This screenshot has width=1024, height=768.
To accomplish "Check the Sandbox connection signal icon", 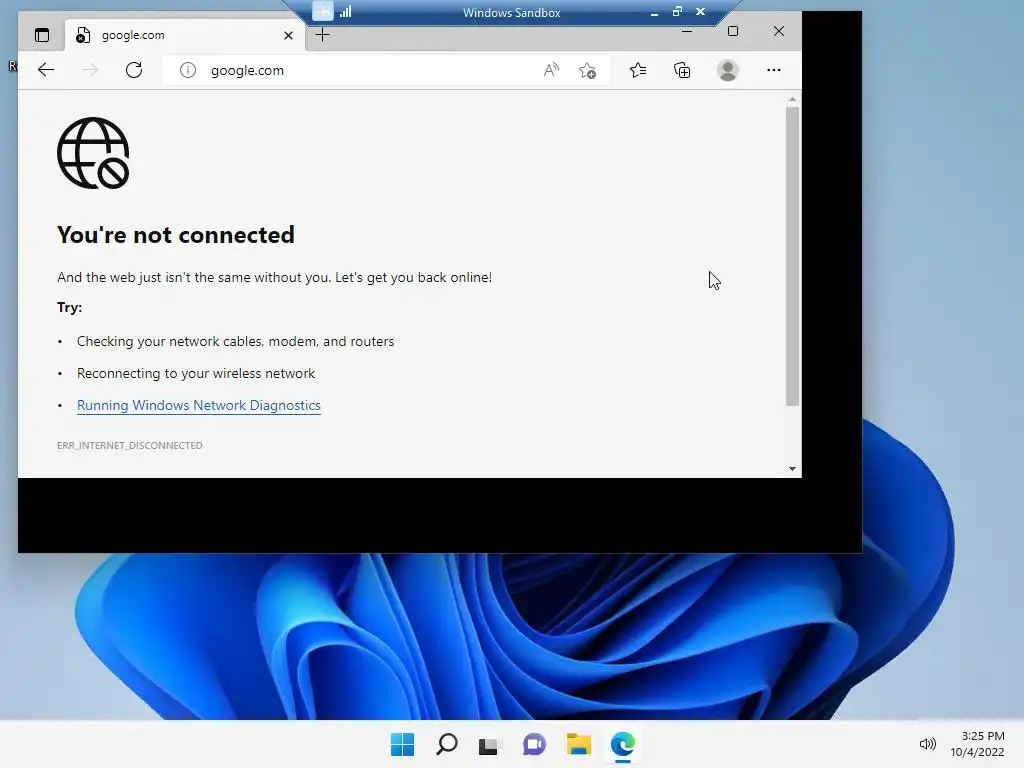I will tap(345, 11).
